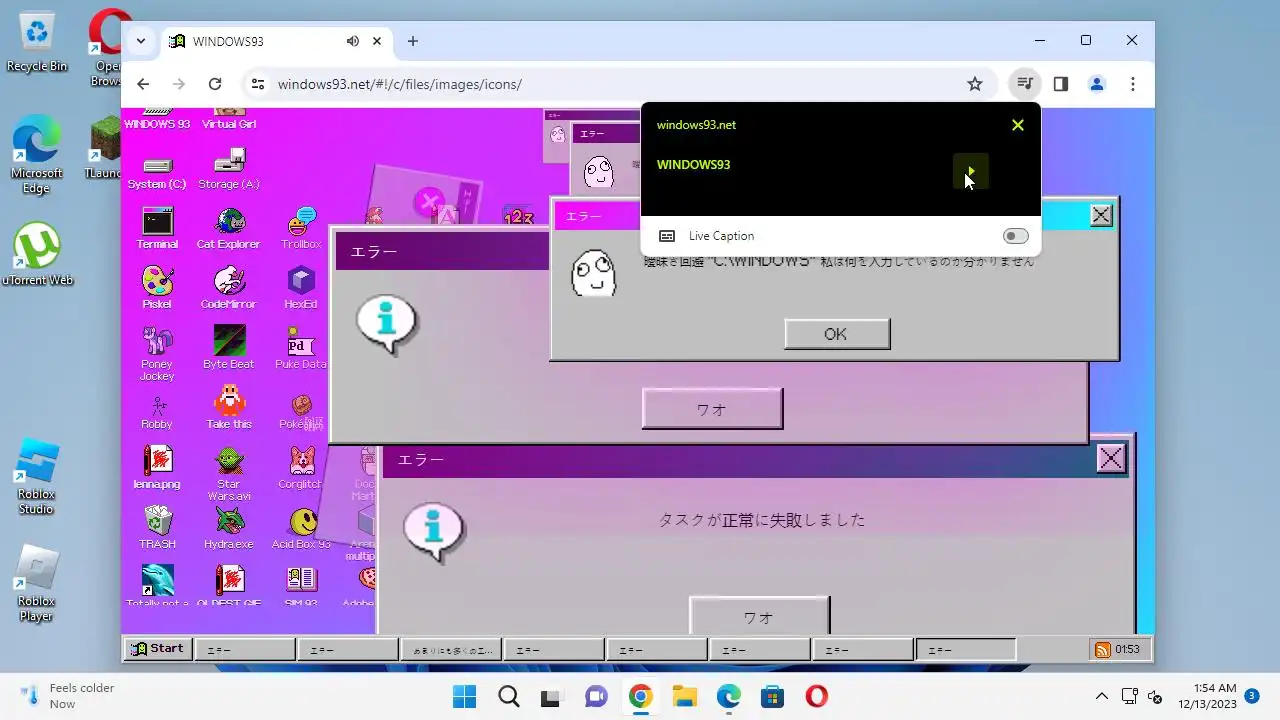Viewport: 1280px width, 720px height.
Task: Click the Windows93 tray clock 01:53
Action: coord(1127,650)
